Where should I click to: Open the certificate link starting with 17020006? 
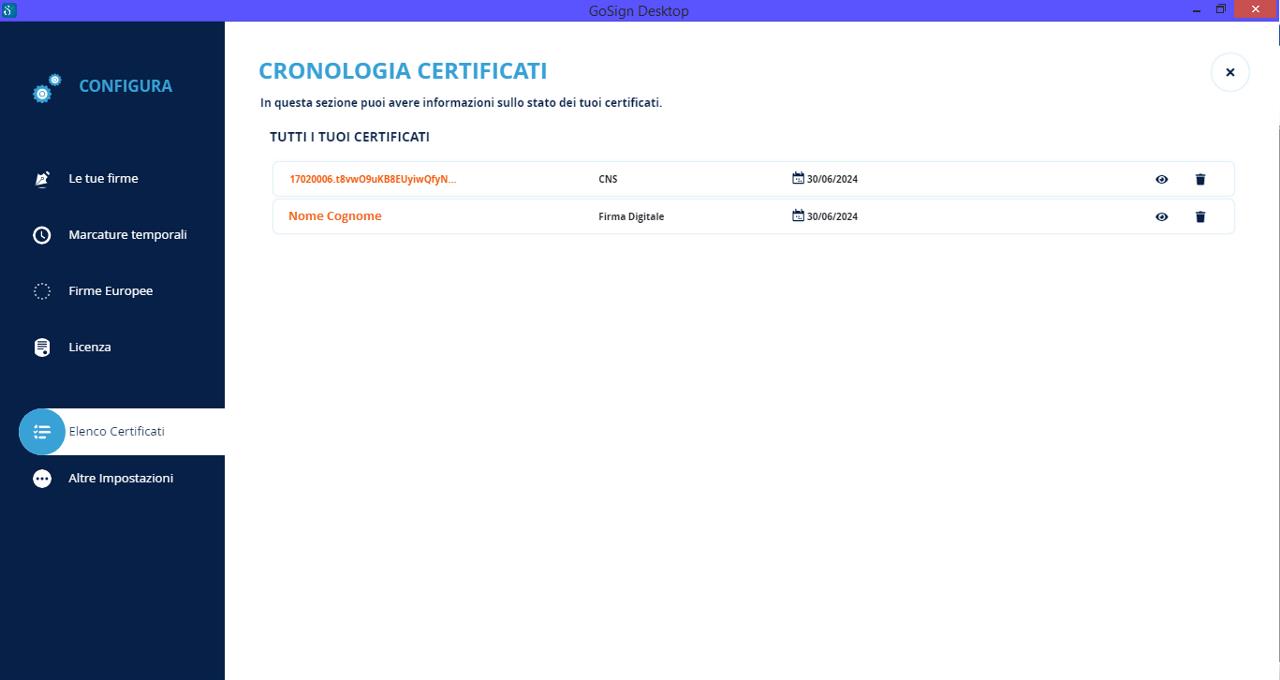coord(372,178)
